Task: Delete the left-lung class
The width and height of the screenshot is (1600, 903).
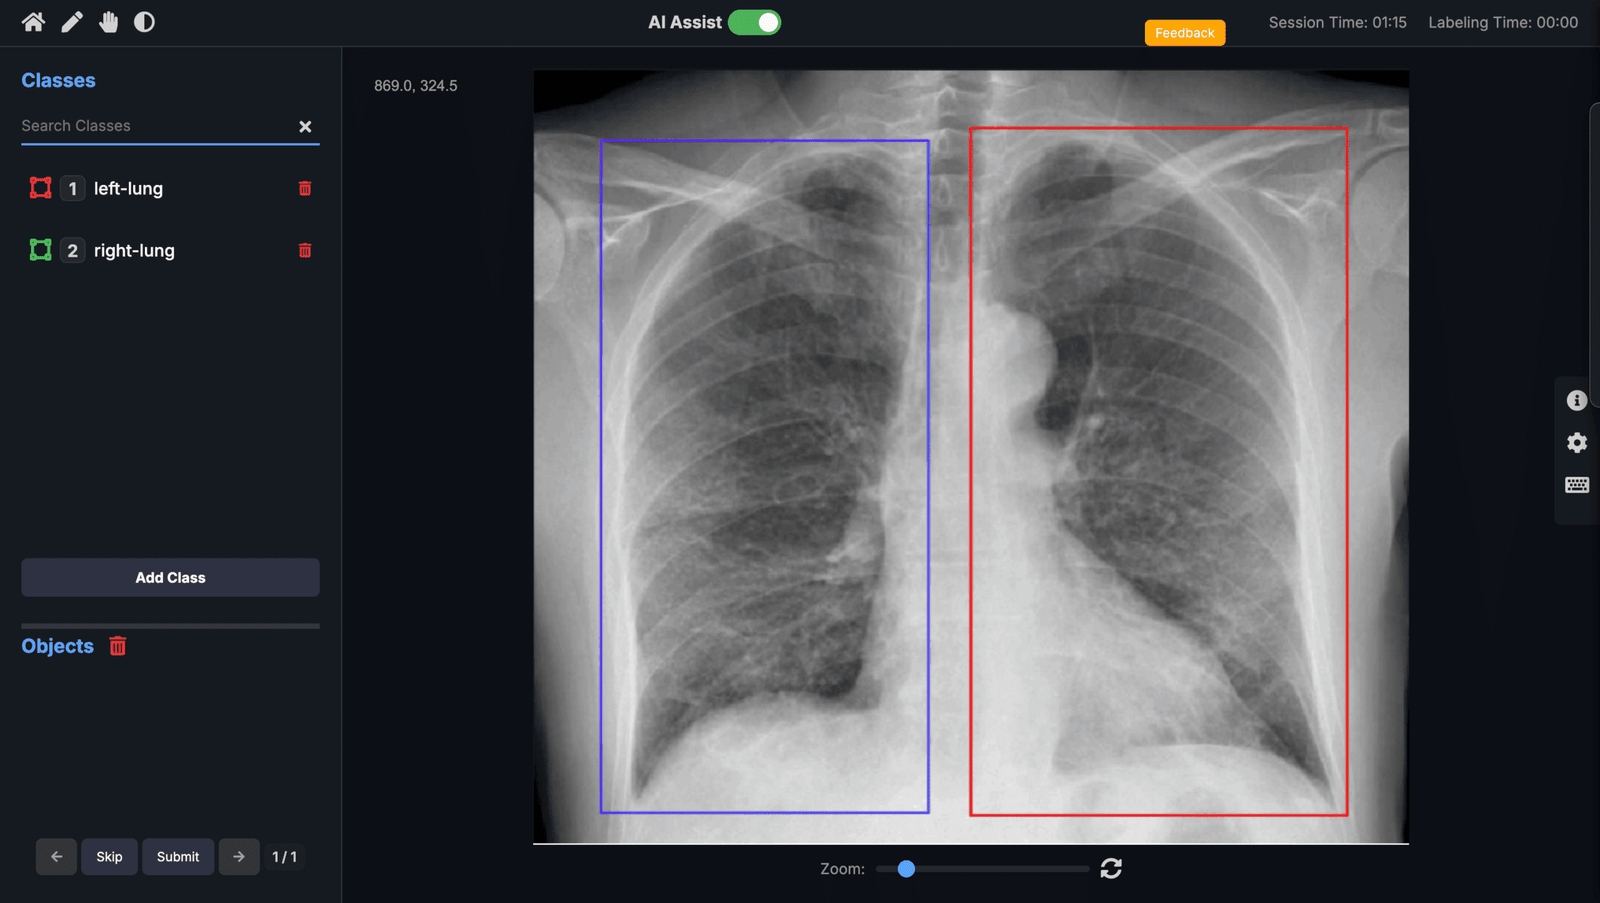Action: [x=305, y=188]
